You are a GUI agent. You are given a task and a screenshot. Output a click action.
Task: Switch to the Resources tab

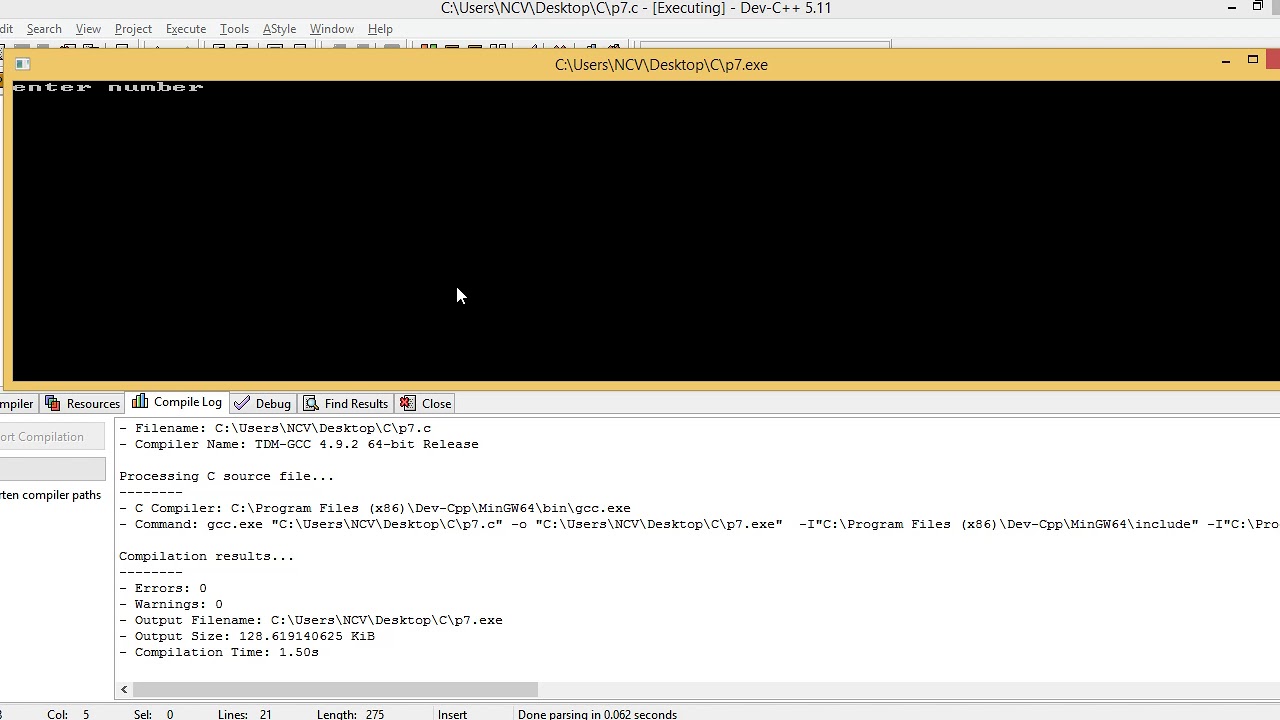pyautogui.click(x=83, y=403)
